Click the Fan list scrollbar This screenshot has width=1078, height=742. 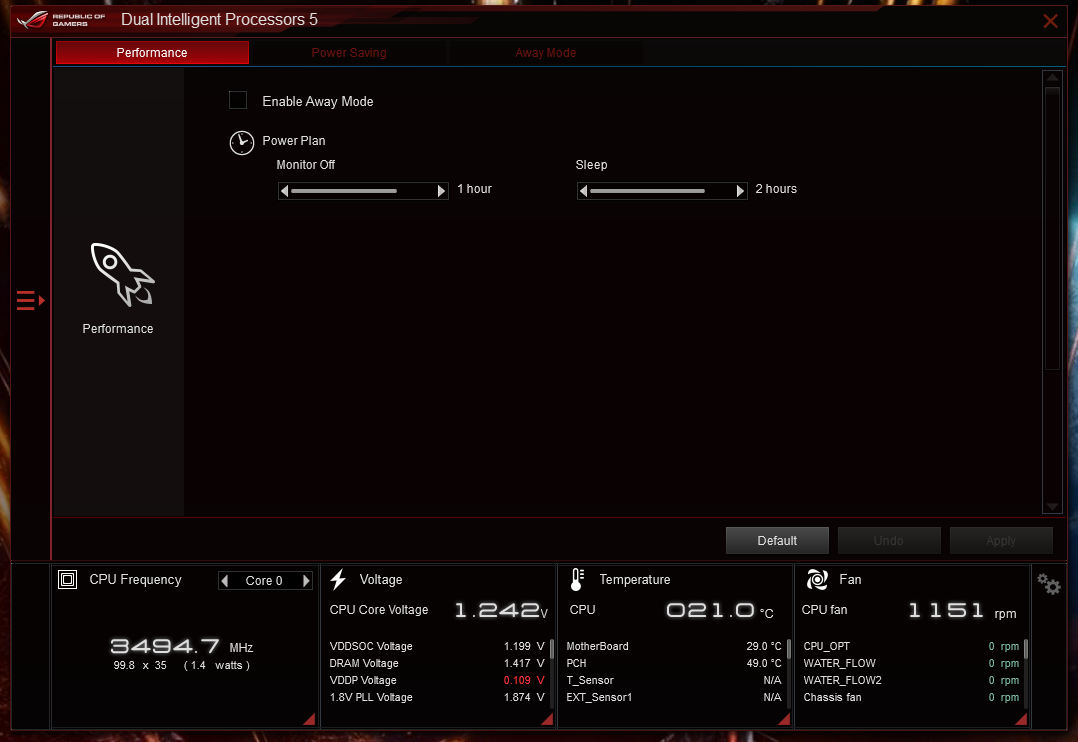(x=1026, y=673)
